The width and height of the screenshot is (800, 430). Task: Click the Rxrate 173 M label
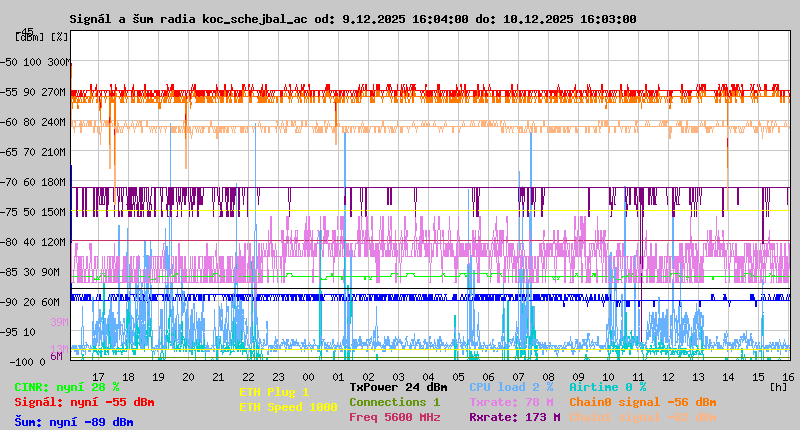(x=514, y=417)
